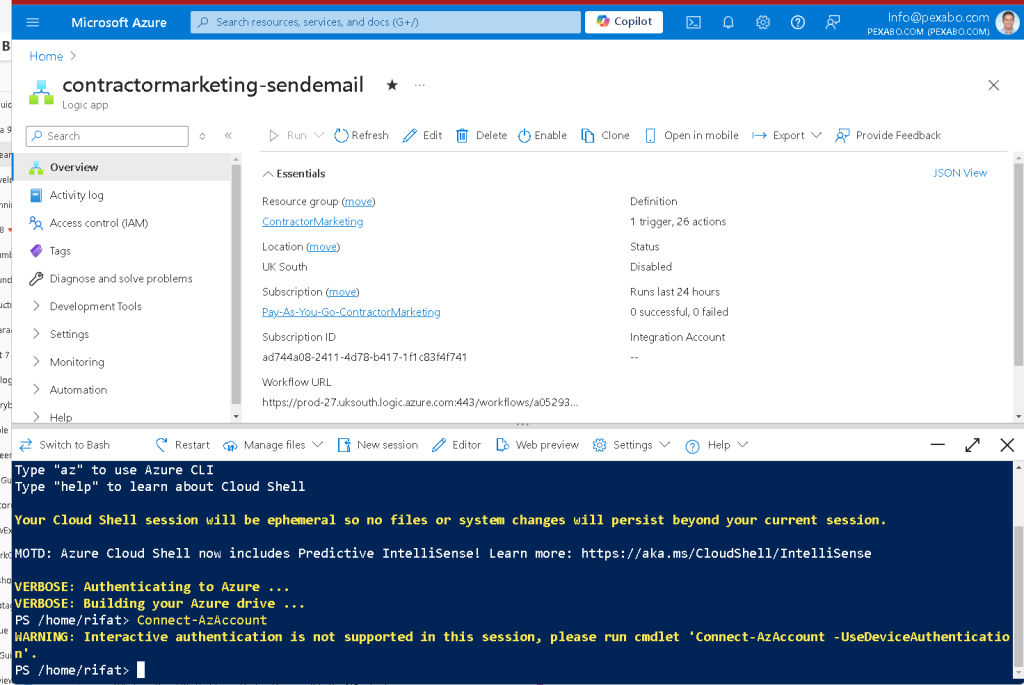Minimize the Cloud Shell pane
This screenshot has width=1024, height=685.
[x=937, y=445]
